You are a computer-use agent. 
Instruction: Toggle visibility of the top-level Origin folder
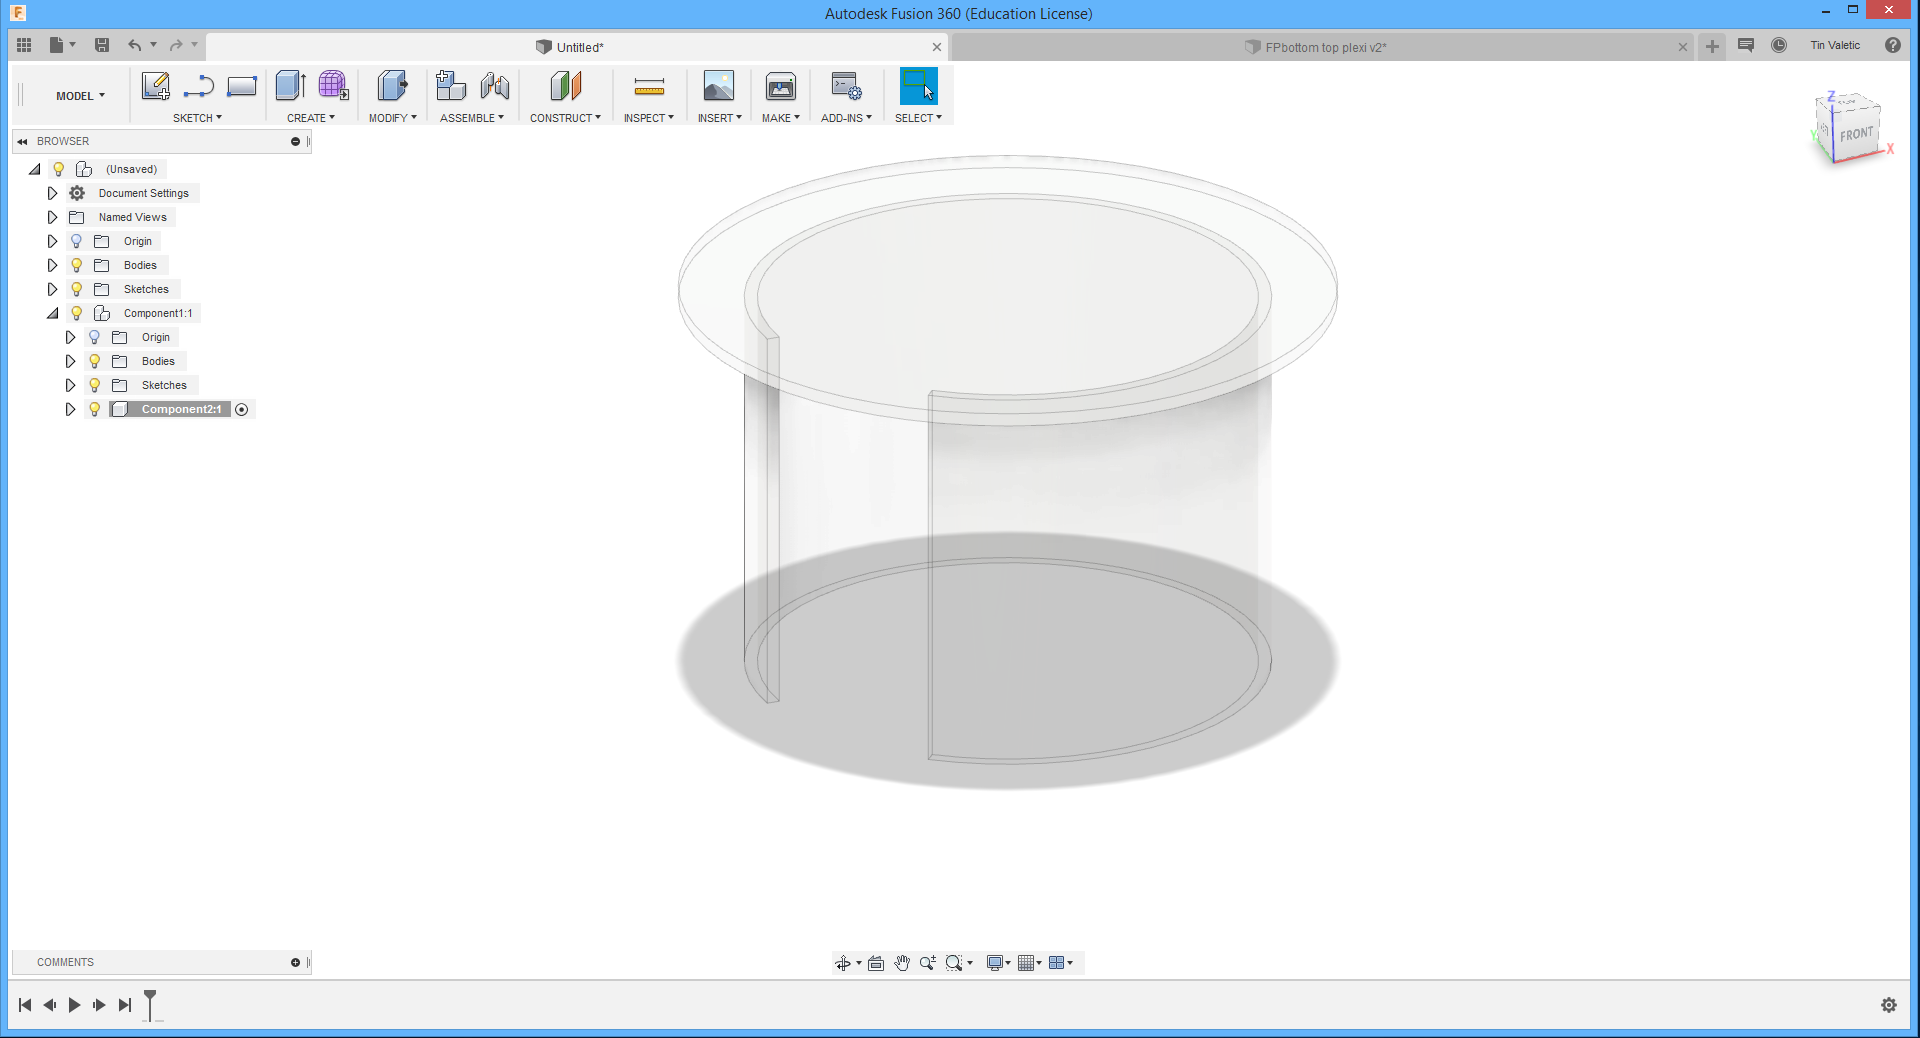point(77,241)
